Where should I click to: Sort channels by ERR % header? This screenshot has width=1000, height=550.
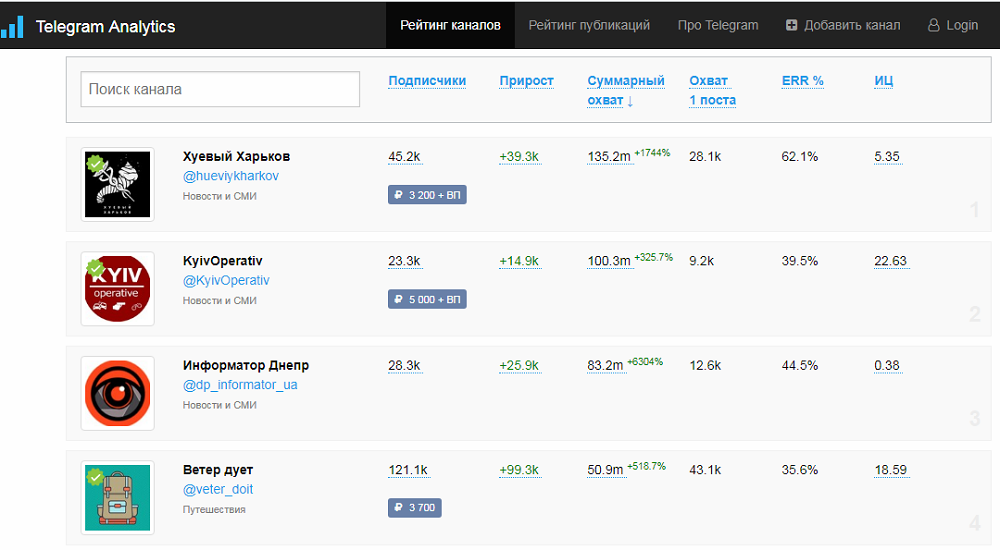[802, 81]
